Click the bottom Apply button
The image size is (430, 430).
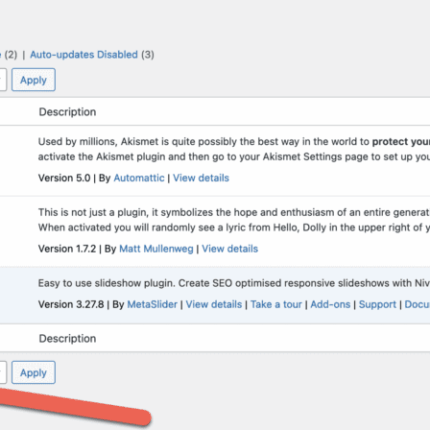click(x=33, y=372)
